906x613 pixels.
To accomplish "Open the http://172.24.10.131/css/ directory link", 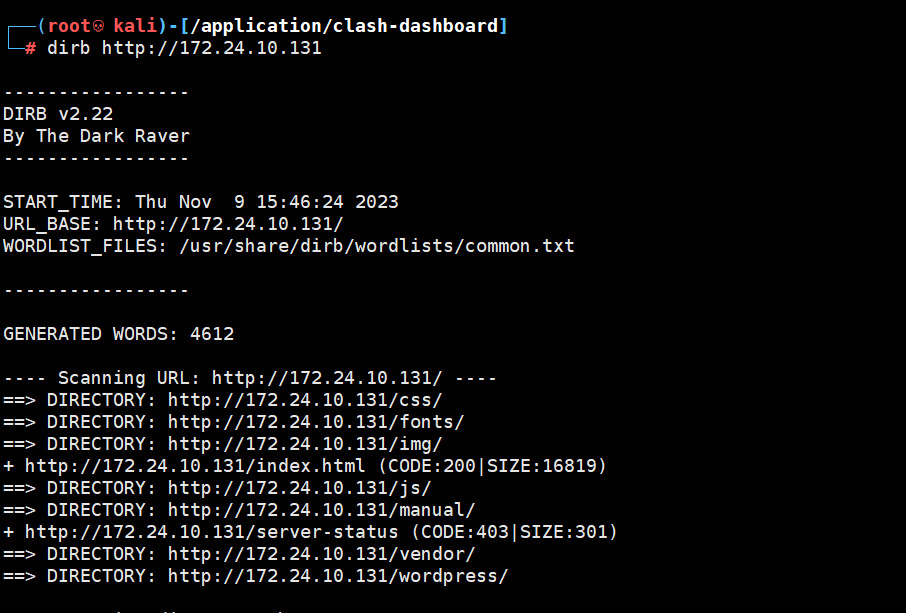I will 305,400.
